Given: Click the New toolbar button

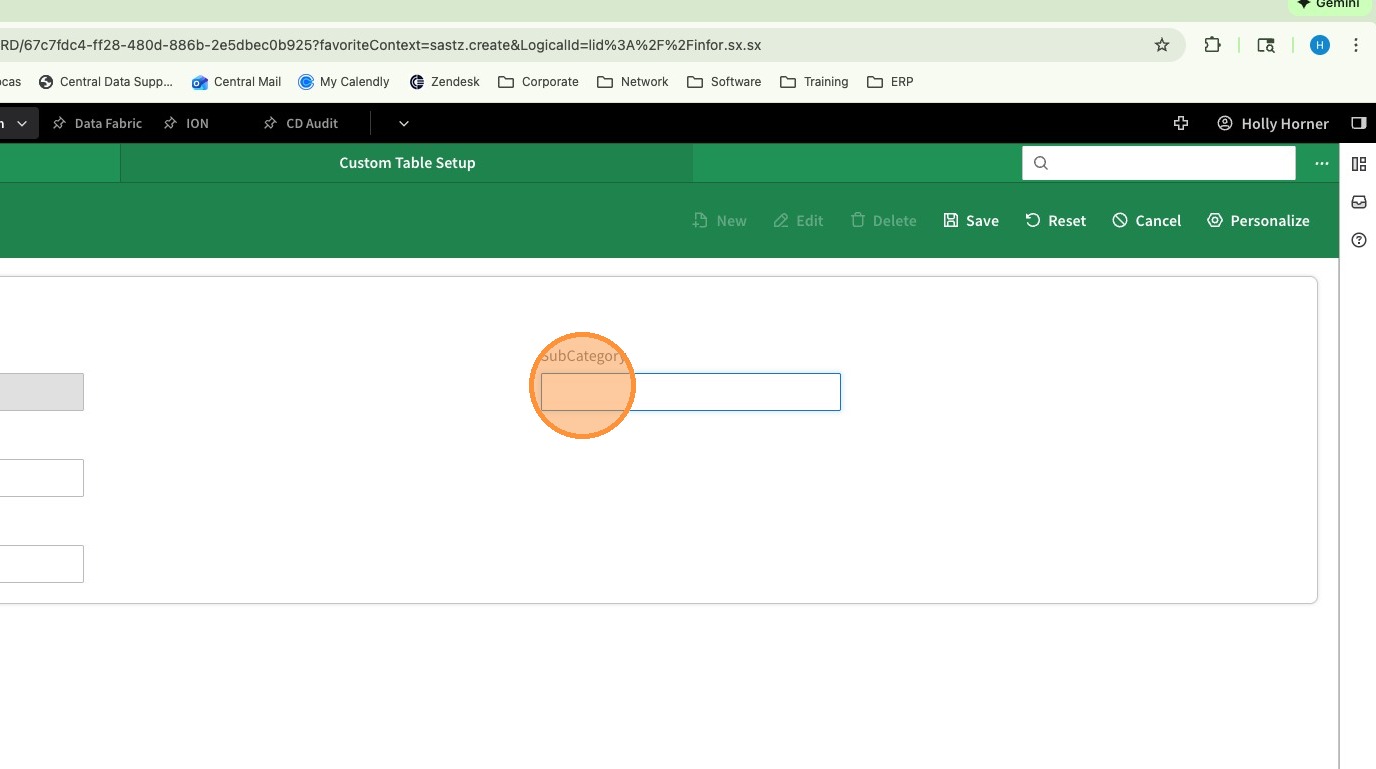Looking at the screenshot, I should (x=719, y=220).
